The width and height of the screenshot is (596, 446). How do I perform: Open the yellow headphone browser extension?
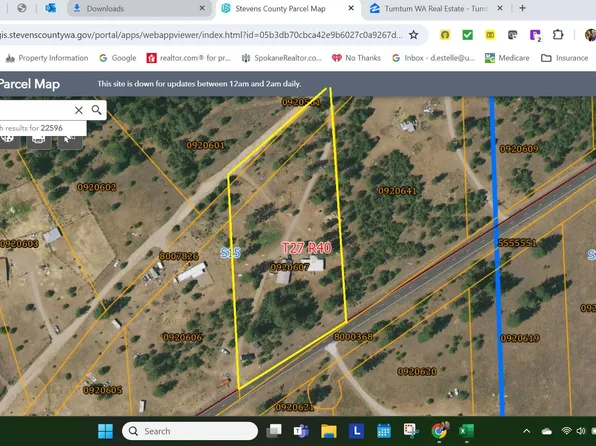[x=445, y=35]
